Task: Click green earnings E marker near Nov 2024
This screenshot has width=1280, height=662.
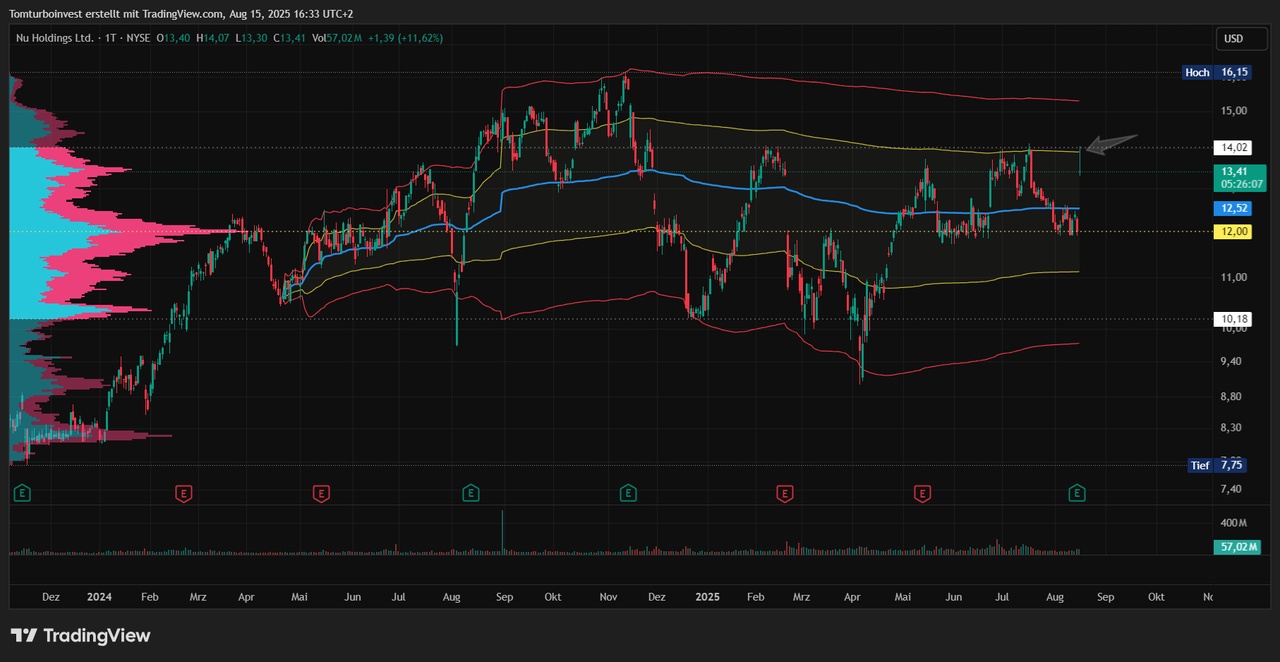Action: click(x=628, y=493)
